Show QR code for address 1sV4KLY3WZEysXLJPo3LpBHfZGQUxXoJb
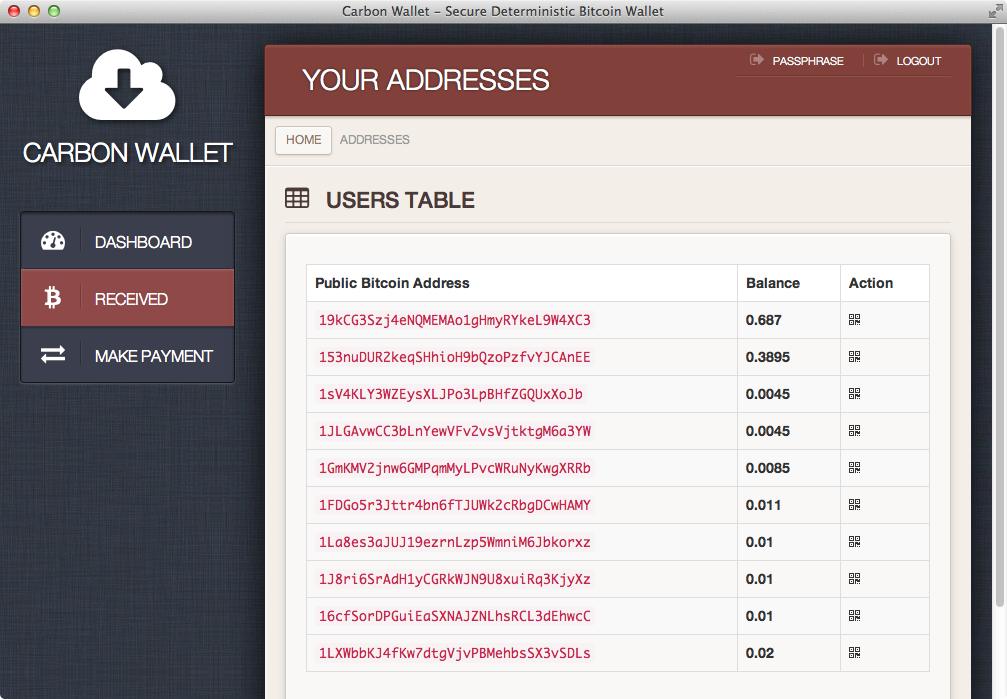The height and width of the screenshot is (699, 1007). tap(854, 393)
